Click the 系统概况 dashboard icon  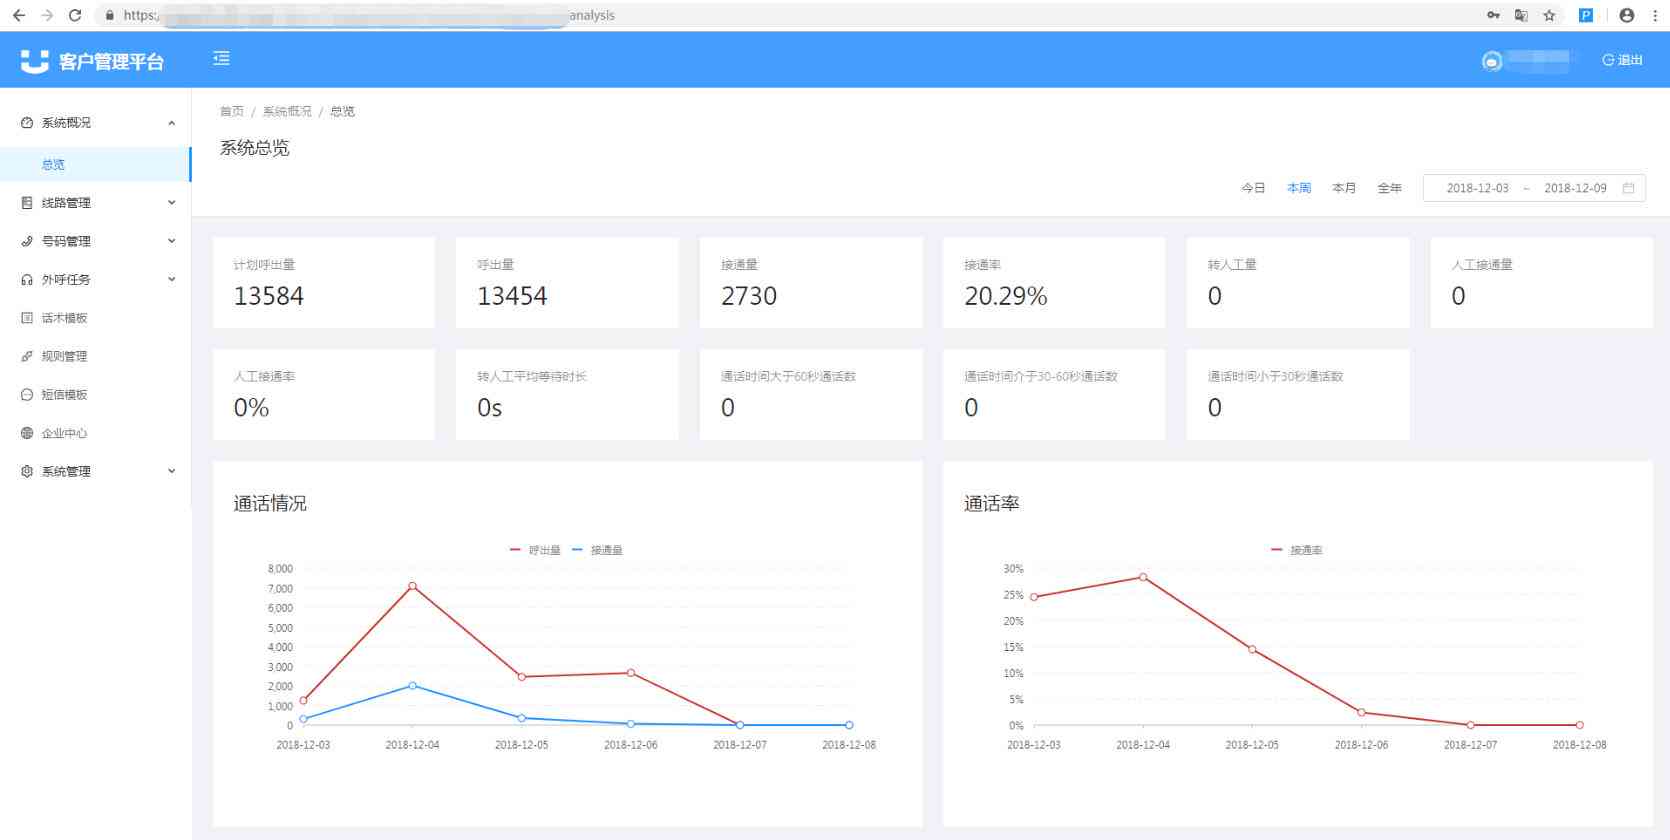(x=27, y=123)
